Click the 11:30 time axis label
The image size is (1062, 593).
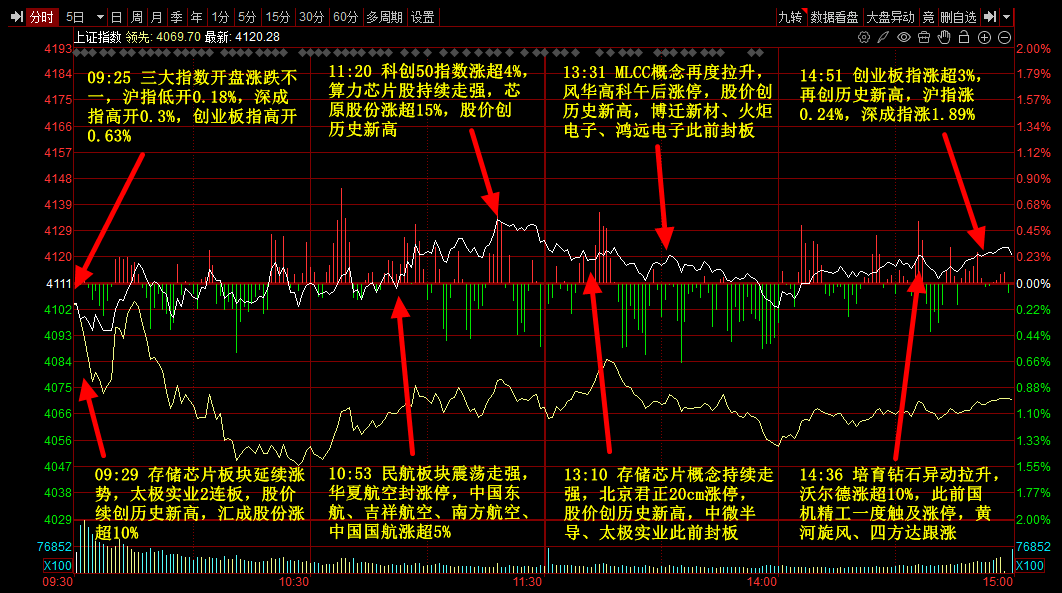pyautogui.click(x=527, y=582)
